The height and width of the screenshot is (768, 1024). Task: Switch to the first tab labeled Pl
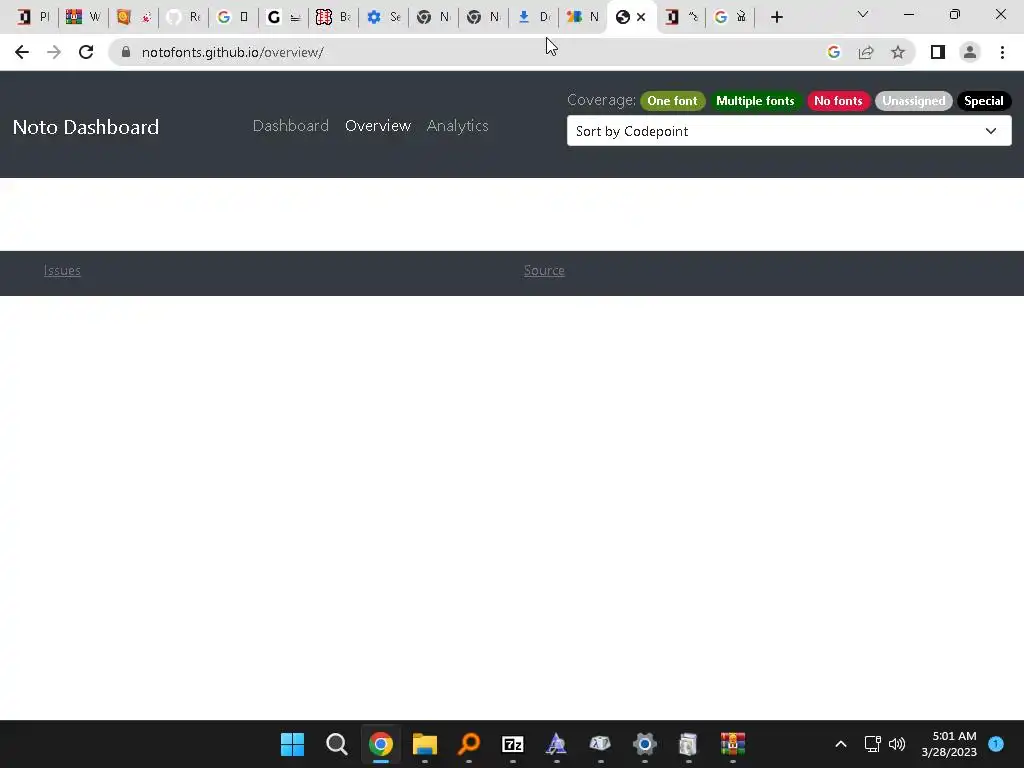pos(33,17)
